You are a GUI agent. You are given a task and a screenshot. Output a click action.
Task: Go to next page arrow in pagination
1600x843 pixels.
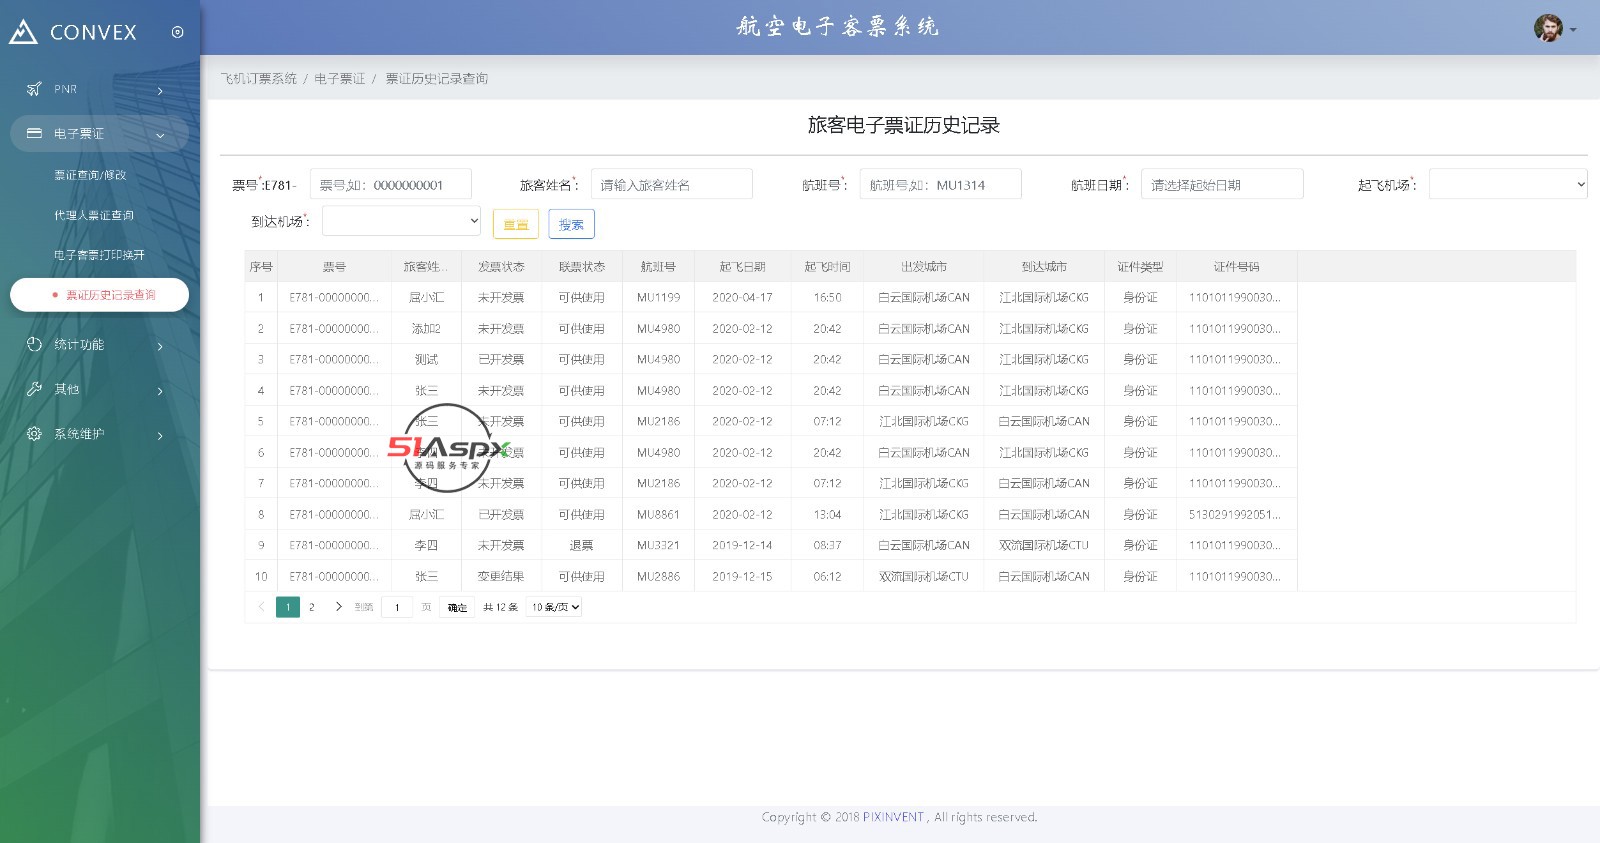[x=339, y=607]
